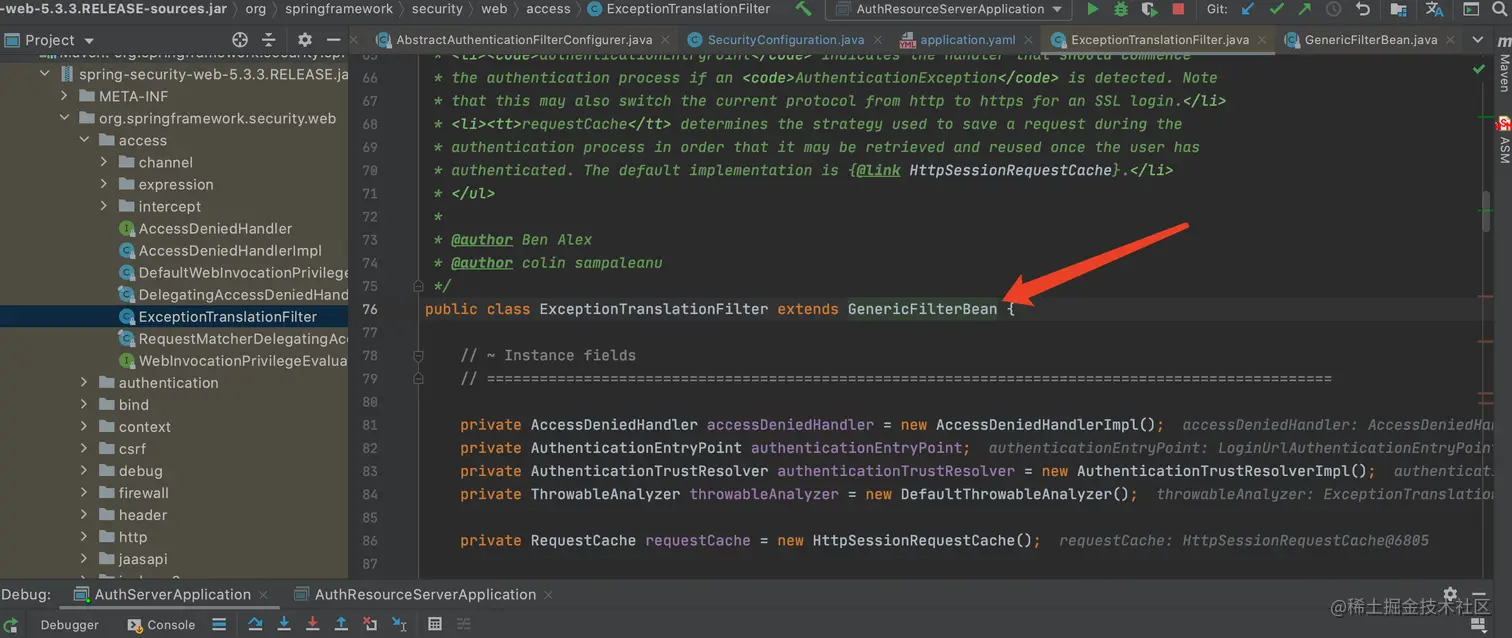The image size is (1512, 638).
Task: Stop the running process with red square
Action: tap(1178, 9)
